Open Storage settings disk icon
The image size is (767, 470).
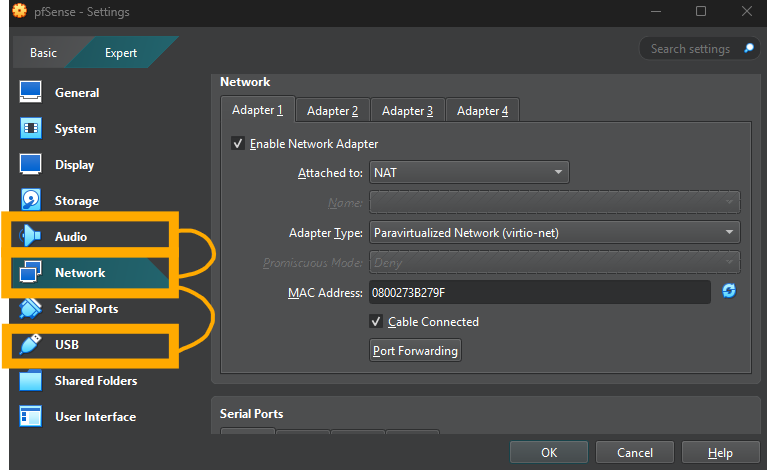(30, 200)
